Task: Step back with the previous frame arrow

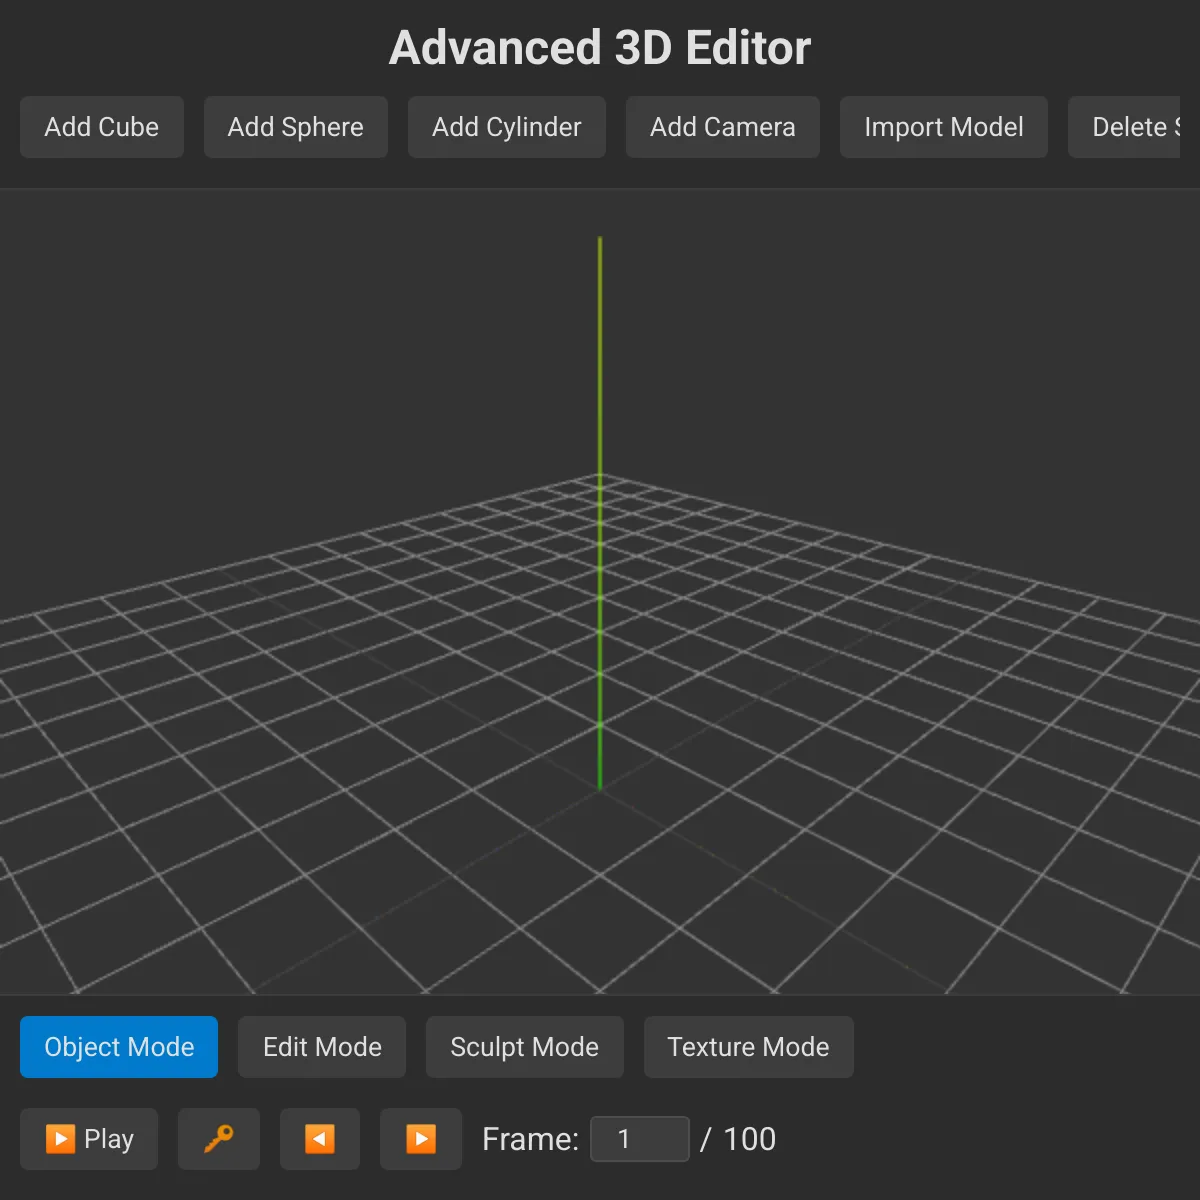Action: pos(319,1139)
